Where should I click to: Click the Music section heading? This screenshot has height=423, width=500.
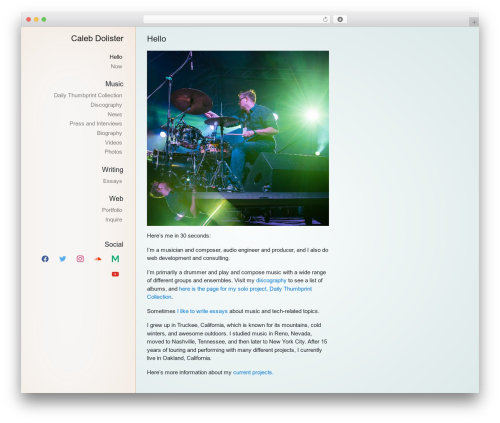(x=114, y=84)
